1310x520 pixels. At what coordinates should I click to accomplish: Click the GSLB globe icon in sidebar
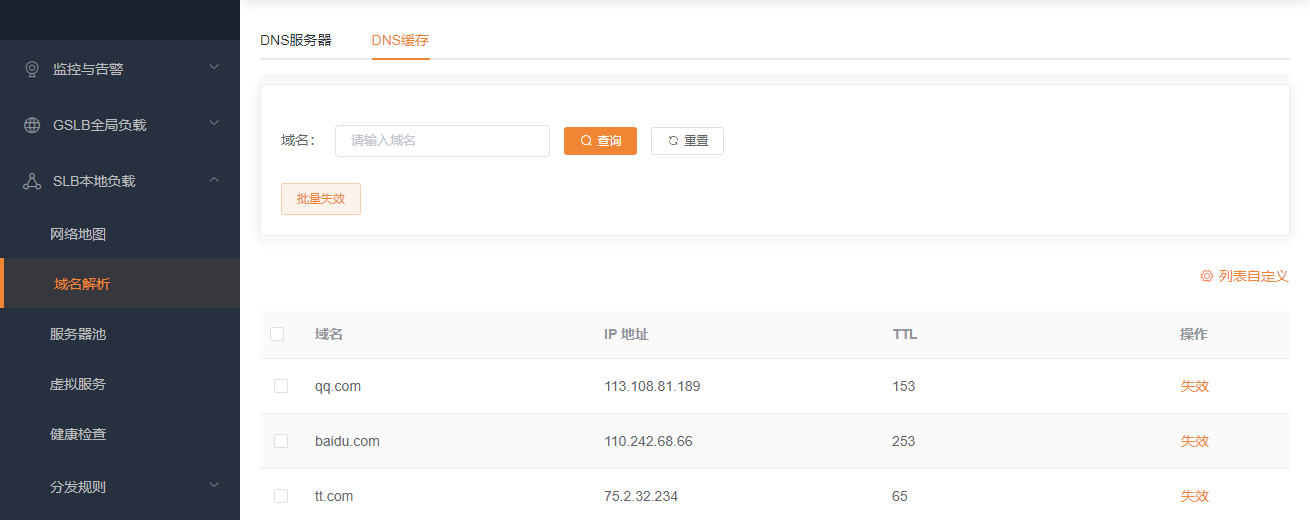[x=31, y=125]
